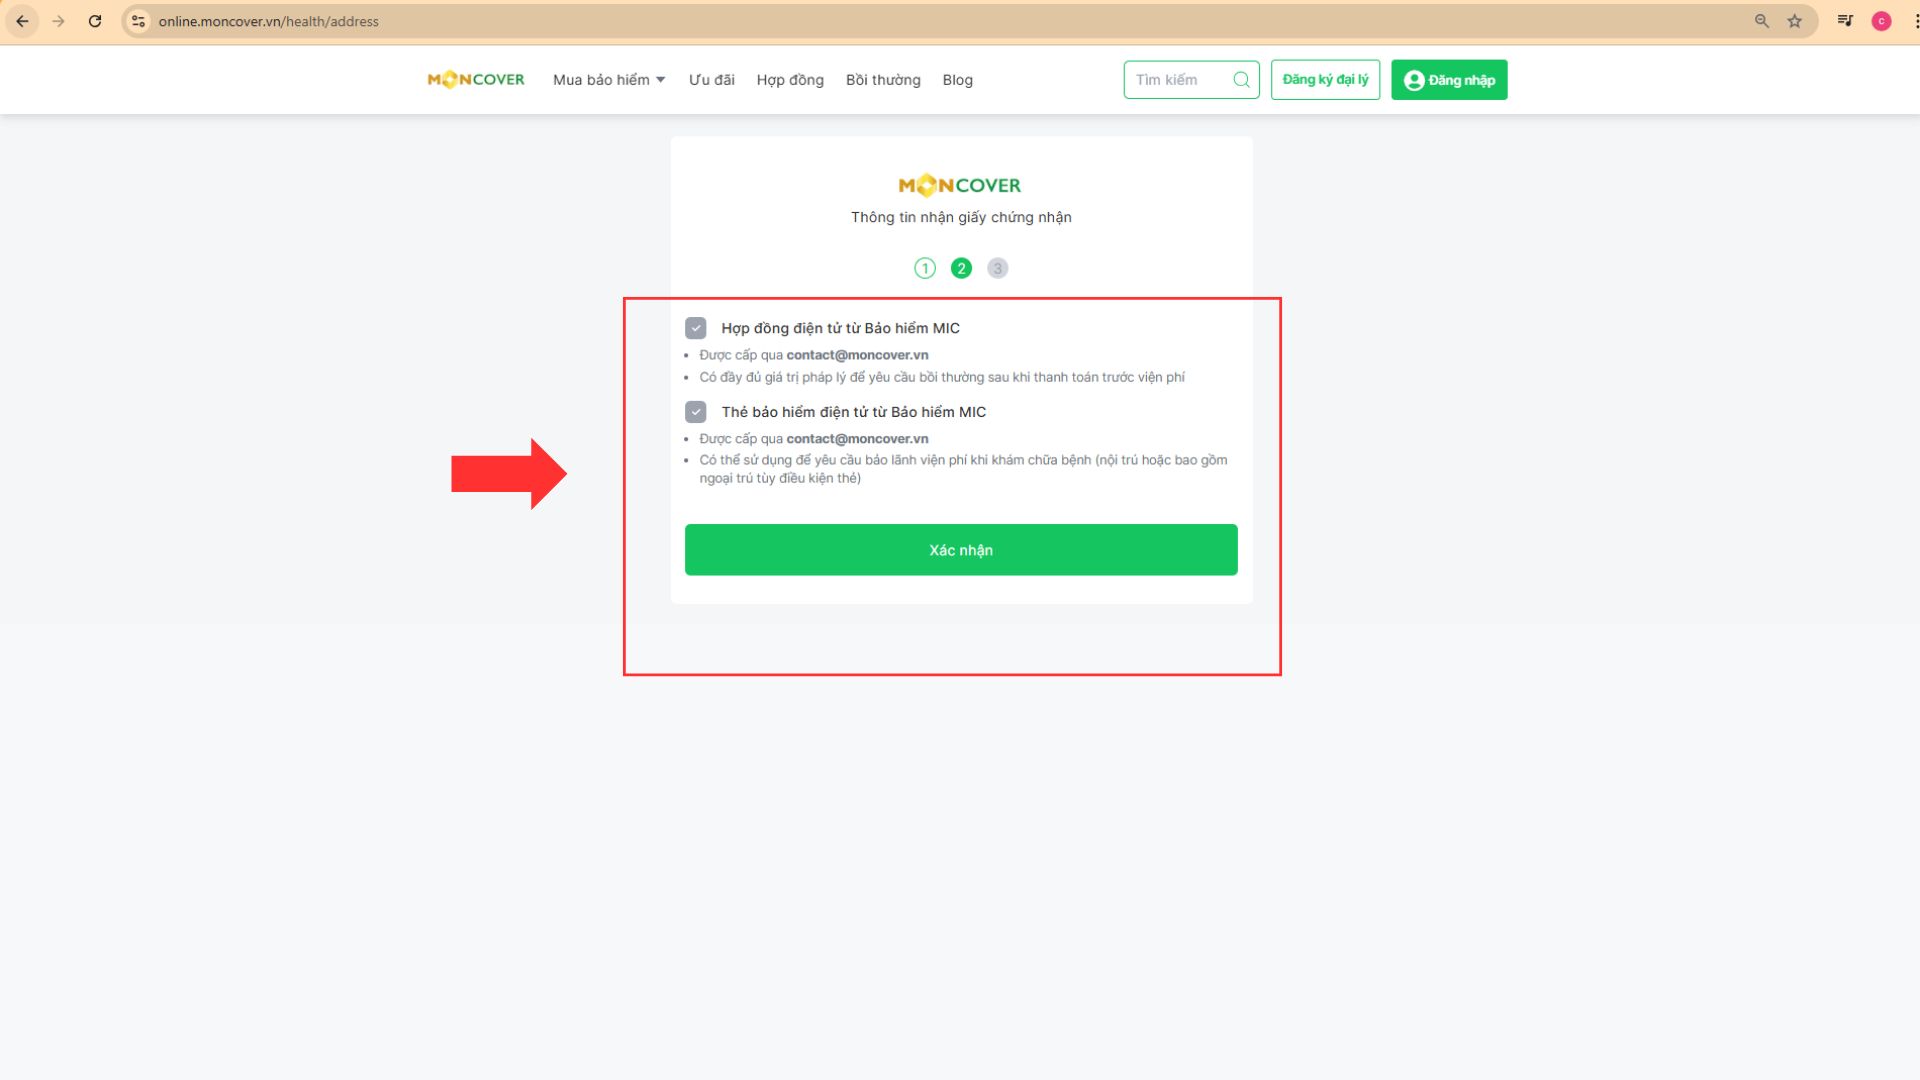Toggle Thẻ bảo hiểm điện tử từ Bảo hiểm MIC checkbox
The image size is (1920, 1080).
(696, 412)
